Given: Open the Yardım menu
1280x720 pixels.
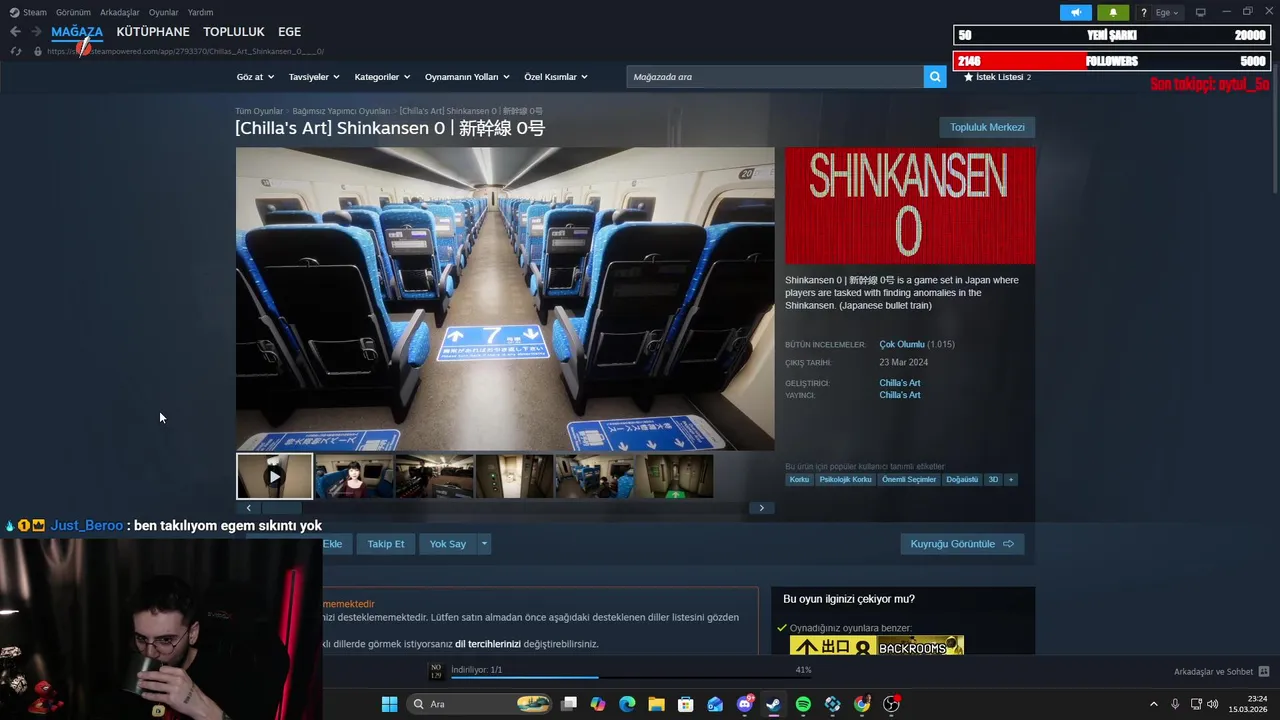Looking at the screenshot, I should point(200,12).
